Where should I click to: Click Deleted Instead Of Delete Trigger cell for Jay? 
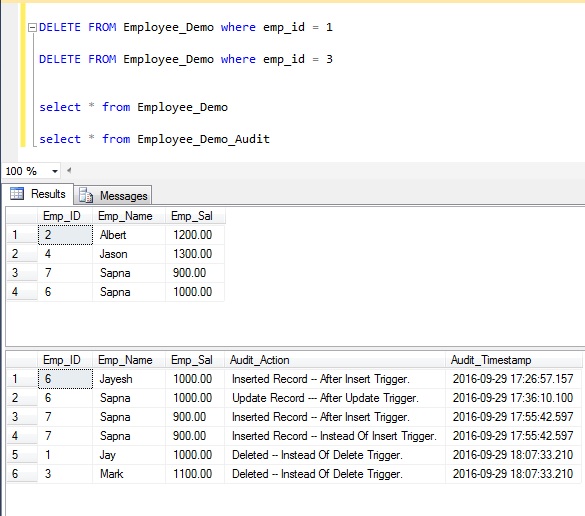point(335,455)
